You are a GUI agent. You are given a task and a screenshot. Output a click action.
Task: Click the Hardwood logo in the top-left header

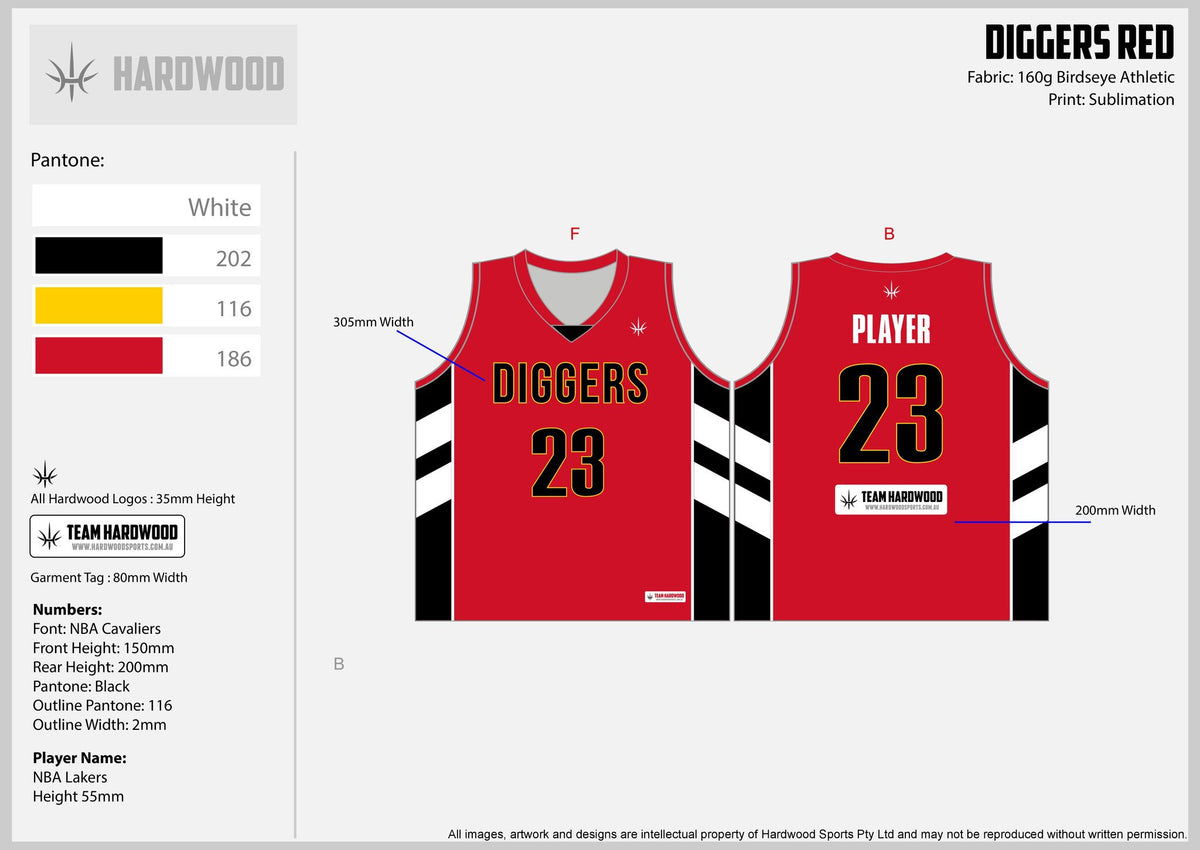(162, 73)
